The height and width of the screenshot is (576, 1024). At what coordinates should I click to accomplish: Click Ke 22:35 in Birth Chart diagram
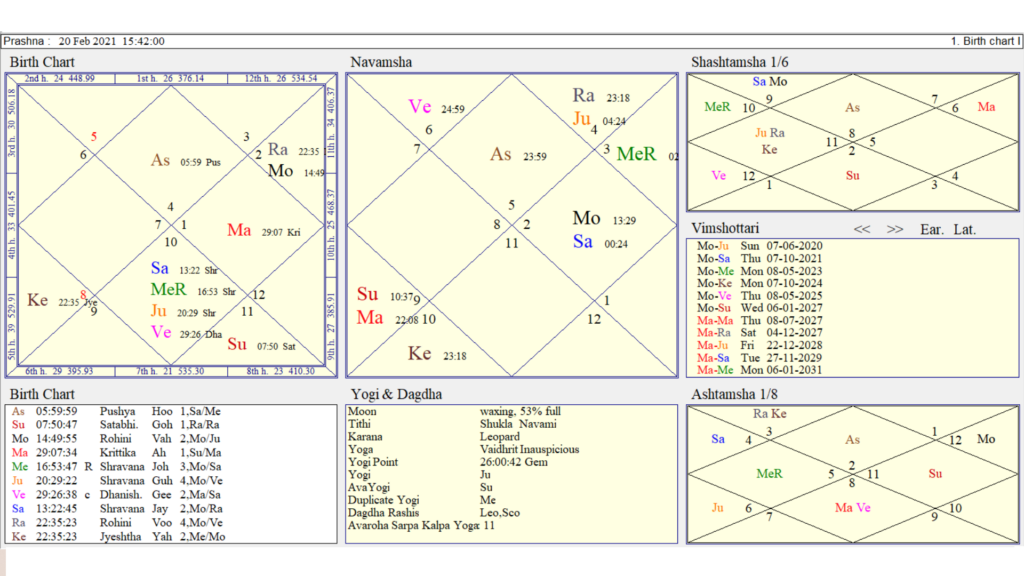(62, 300)
